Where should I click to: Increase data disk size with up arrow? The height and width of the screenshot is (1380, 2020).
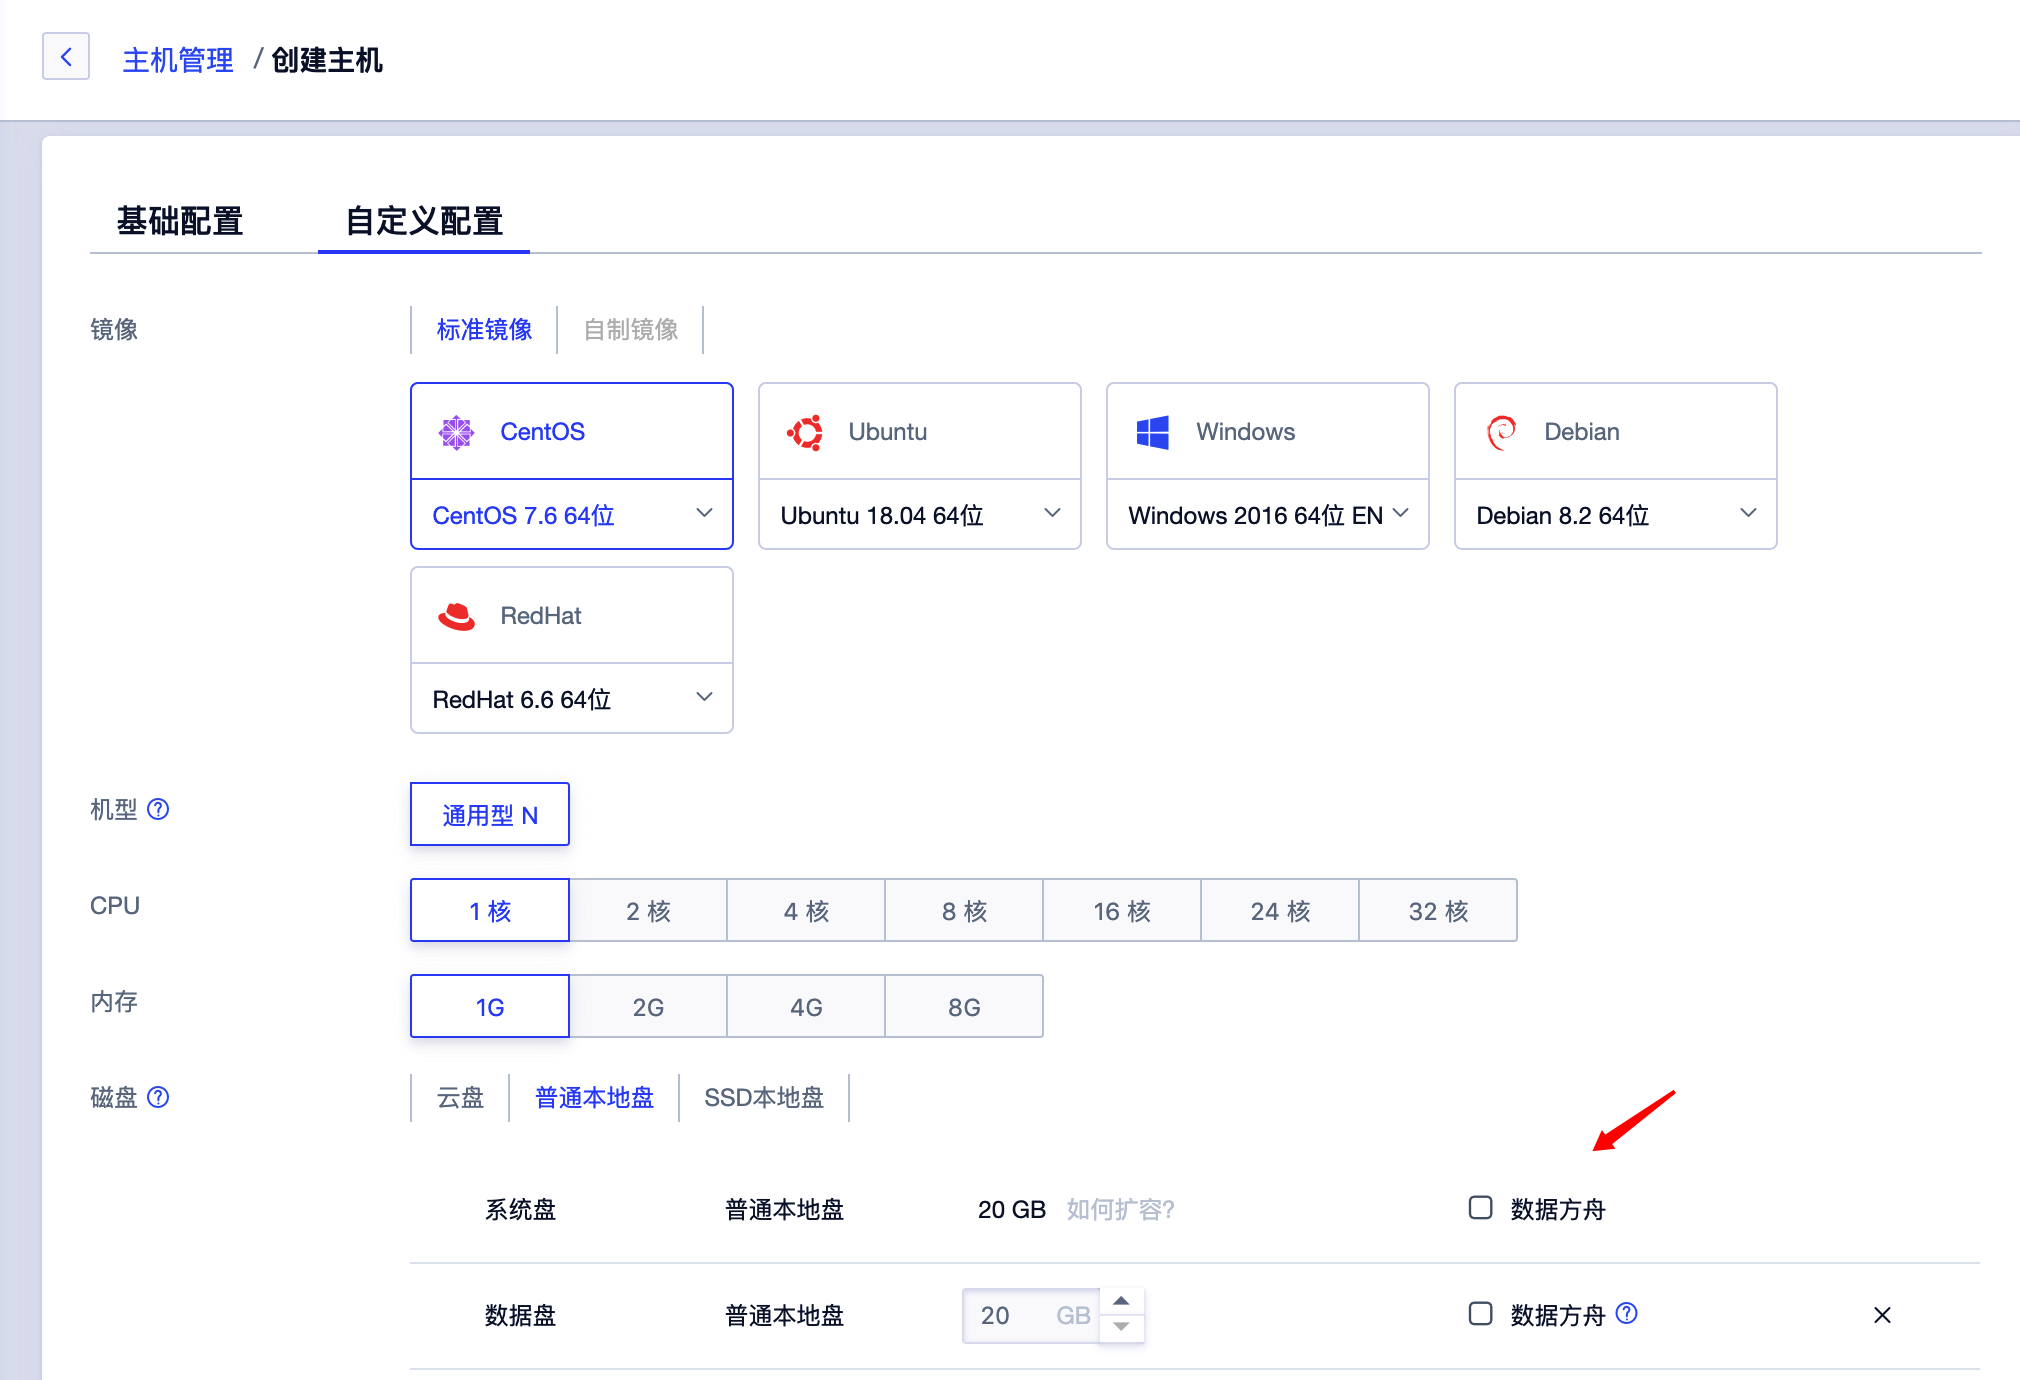(1122, 1301)
